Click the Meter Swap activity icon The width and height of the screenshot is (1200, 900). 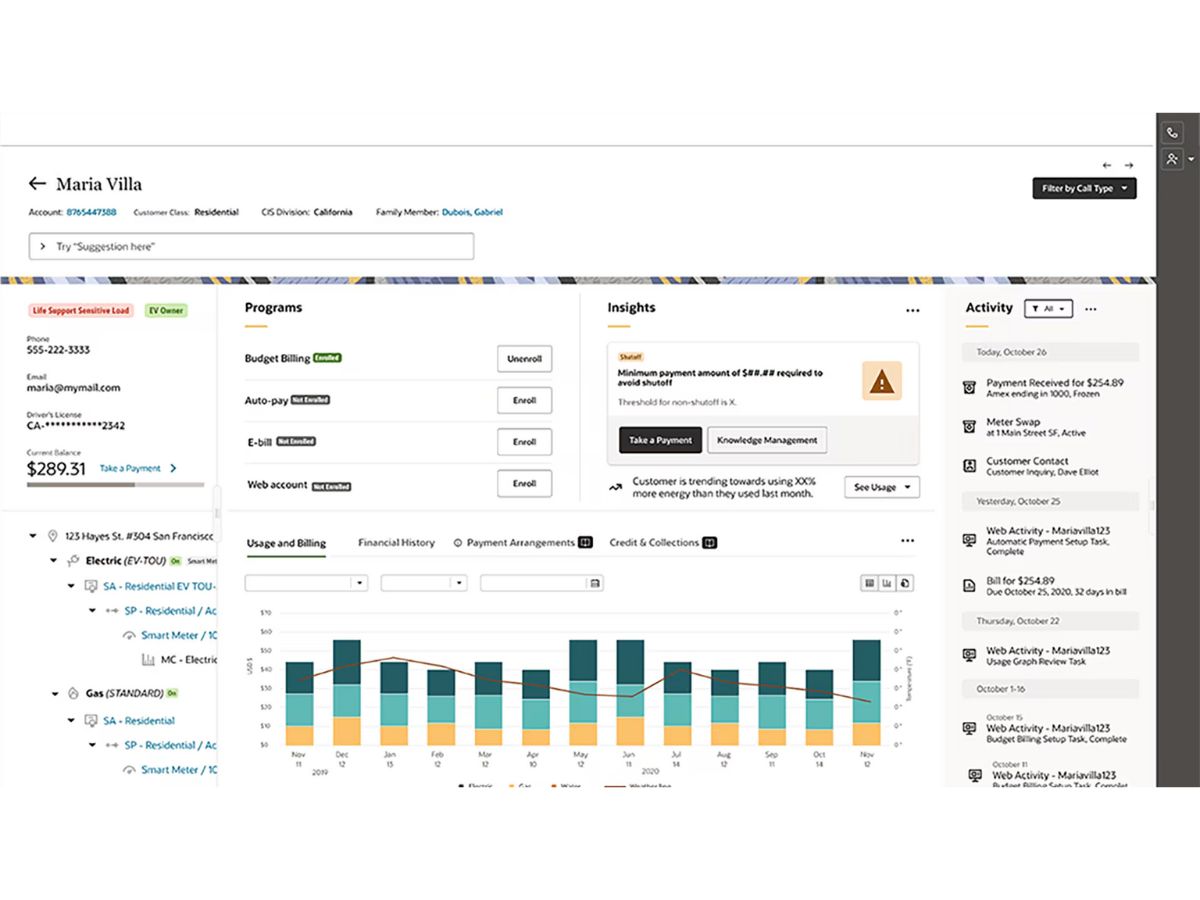point(969,427)
